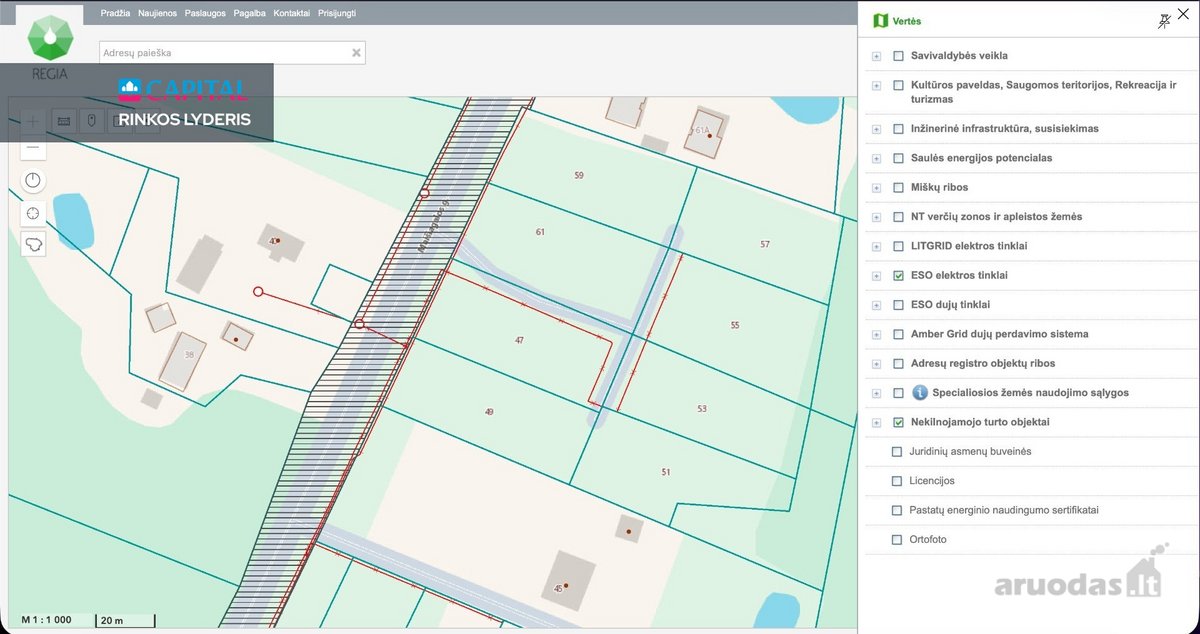Enable NT verčių zonos layer
1200x634 pixels.
[x=898, y=217]
